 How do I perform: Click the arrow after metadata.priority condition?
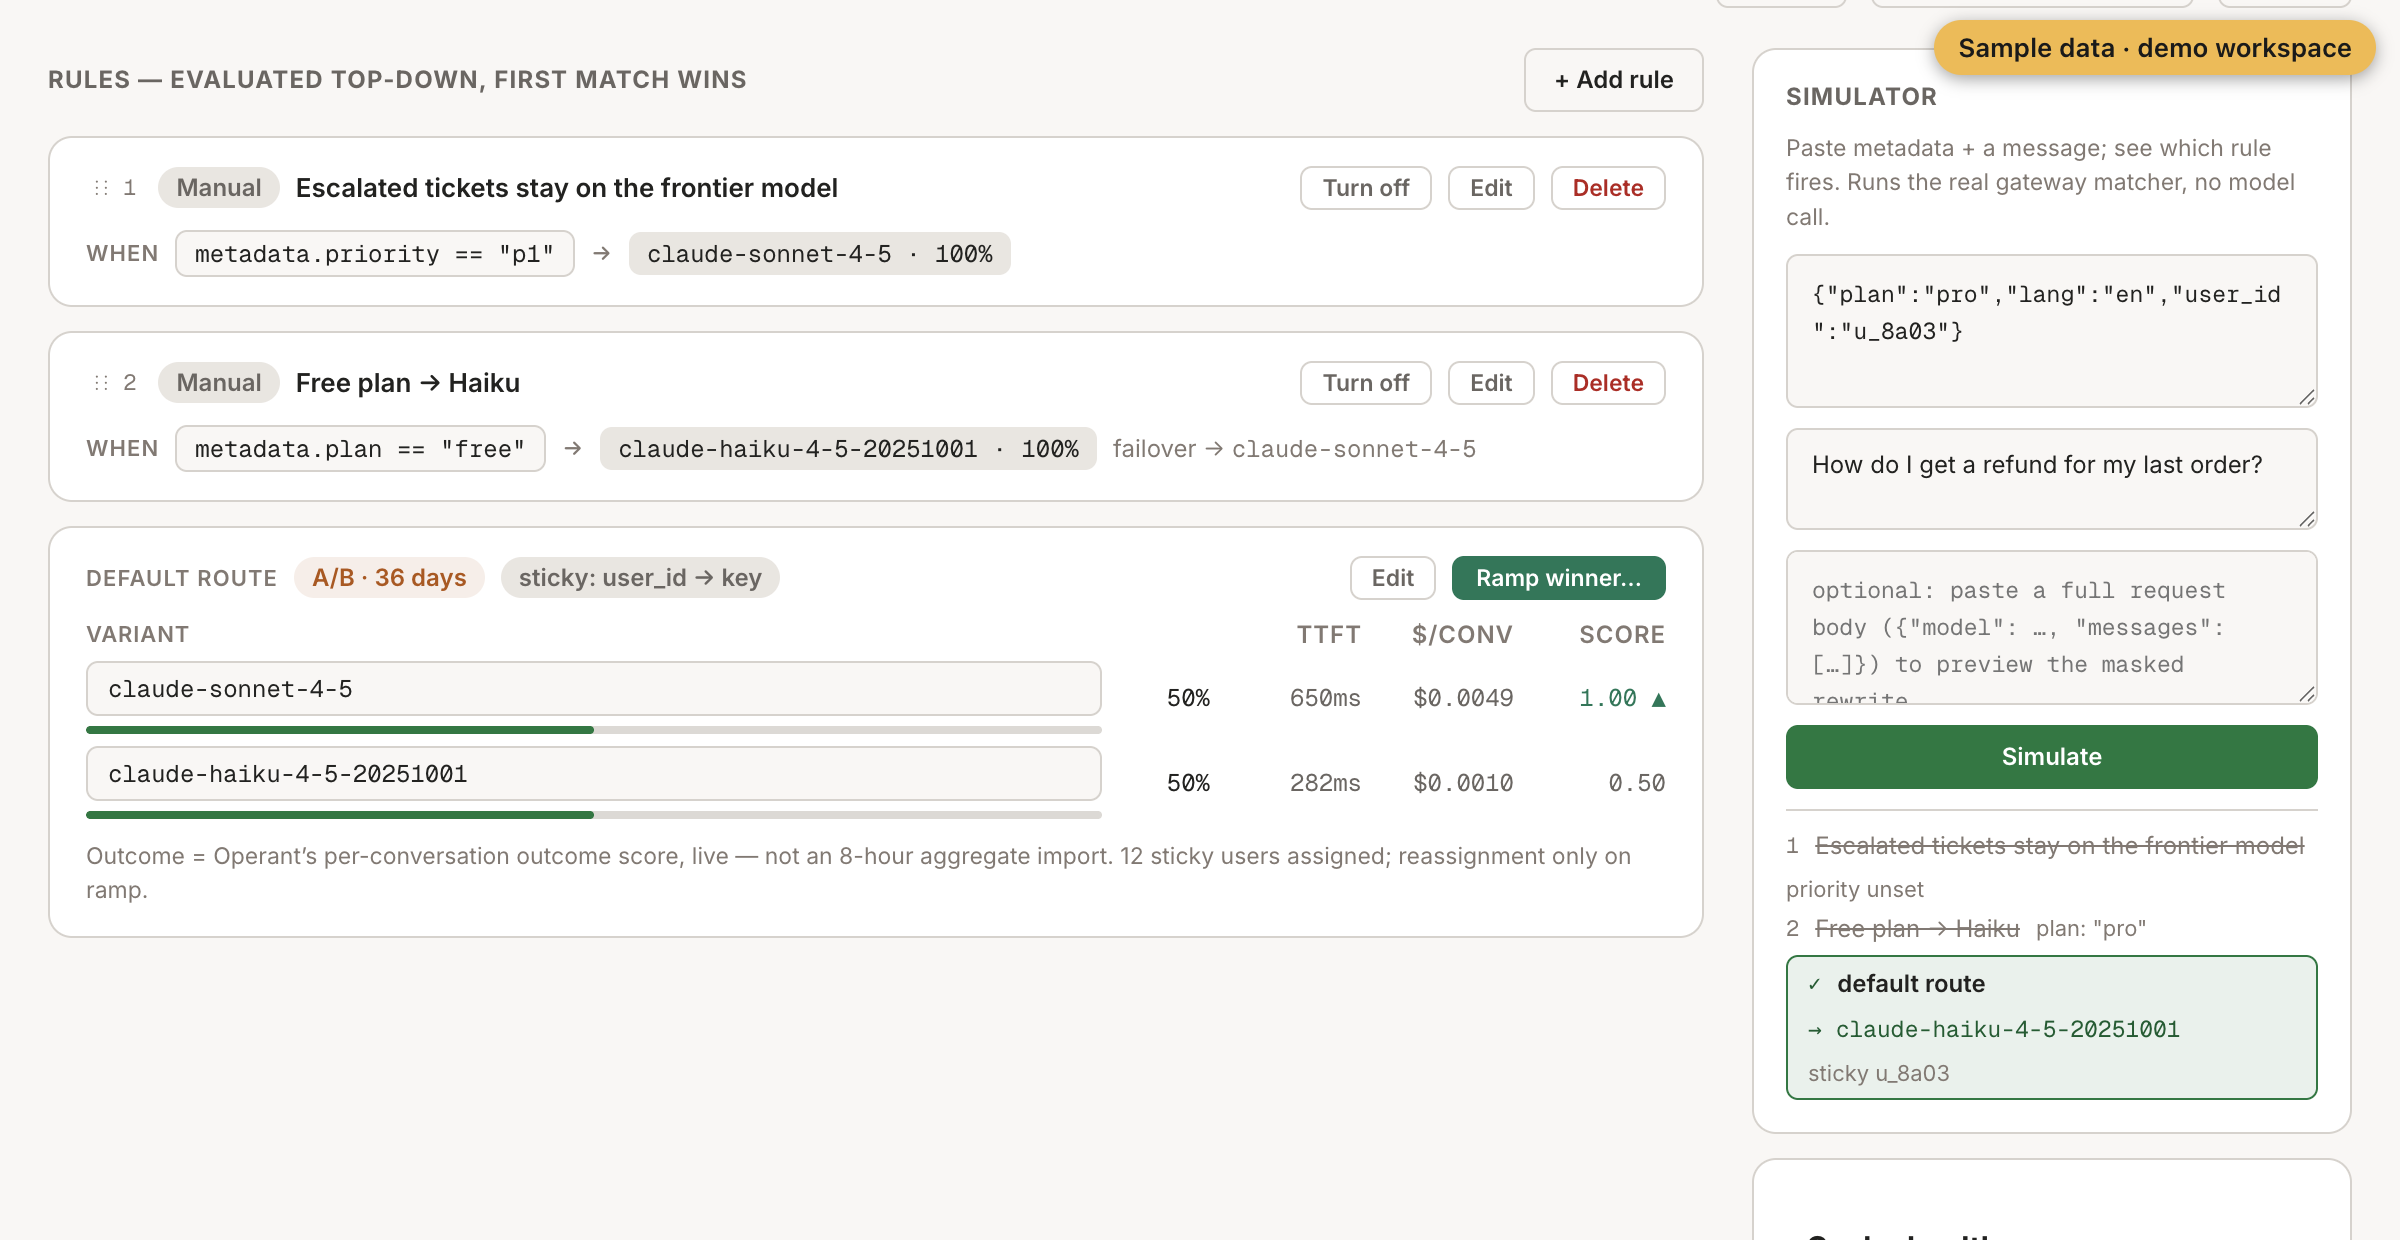tap(601, 254)
